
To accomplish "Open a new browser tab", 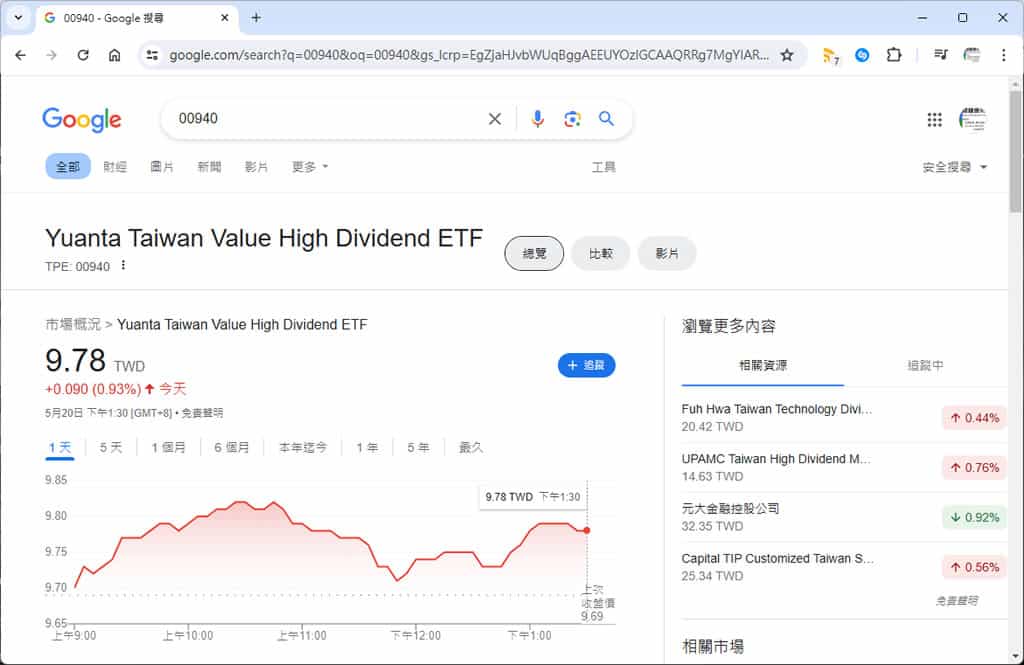I will click(256, 18).
